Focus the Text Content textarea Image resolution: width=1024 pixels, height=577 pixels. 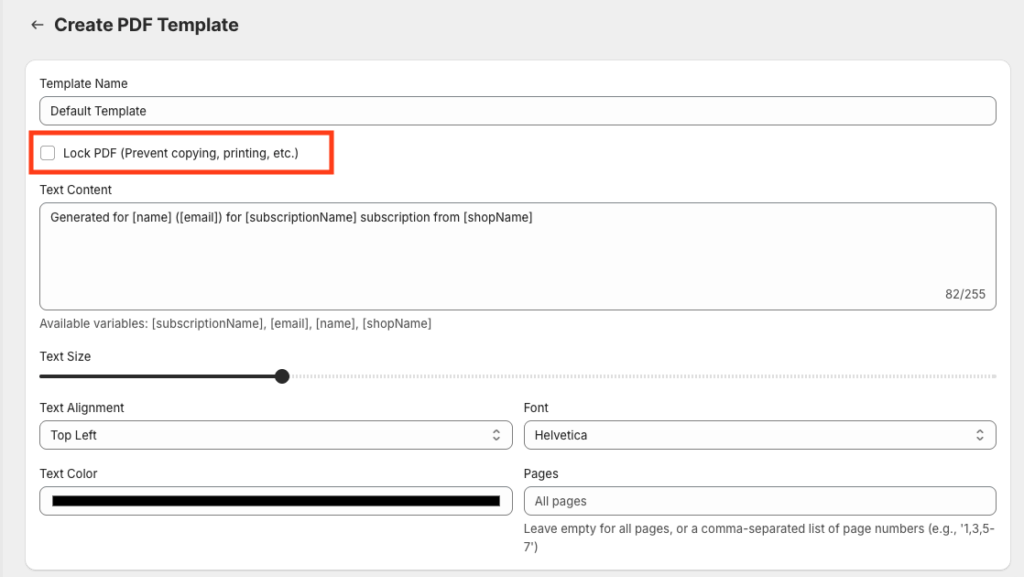tap(517, 256)
